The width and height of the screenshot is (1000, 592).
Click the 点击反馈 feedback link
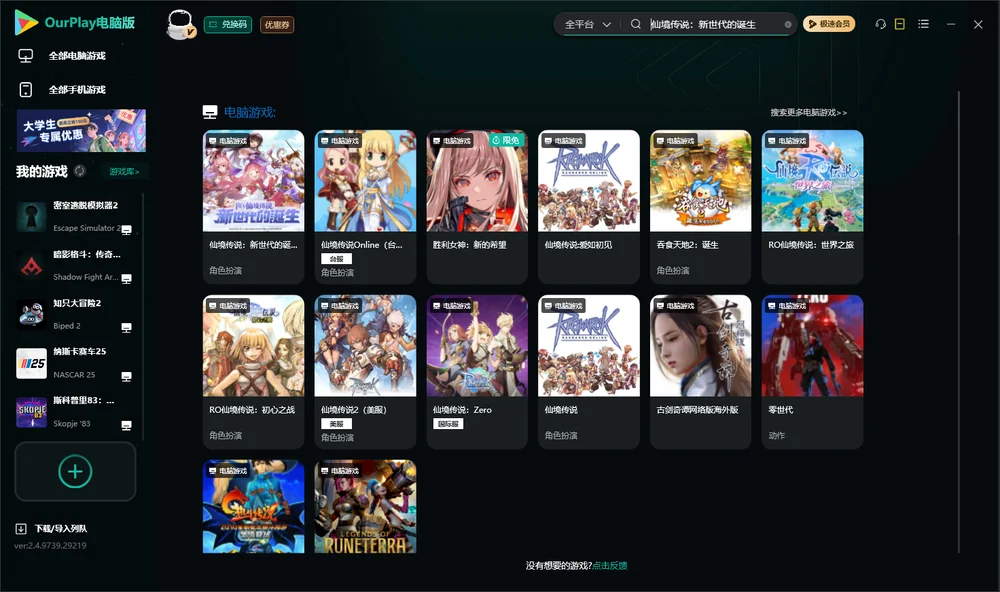(x=610, y=566)
